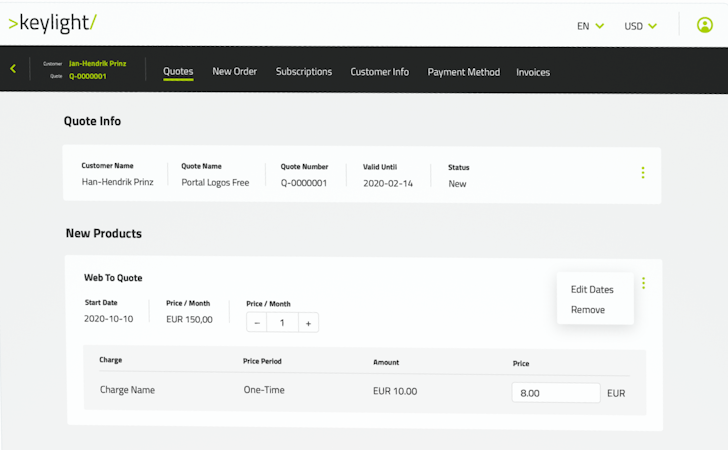The height and width of the screenshot is (450, 728).
Task: View the Invoices tab
Action: click(533, 72)
